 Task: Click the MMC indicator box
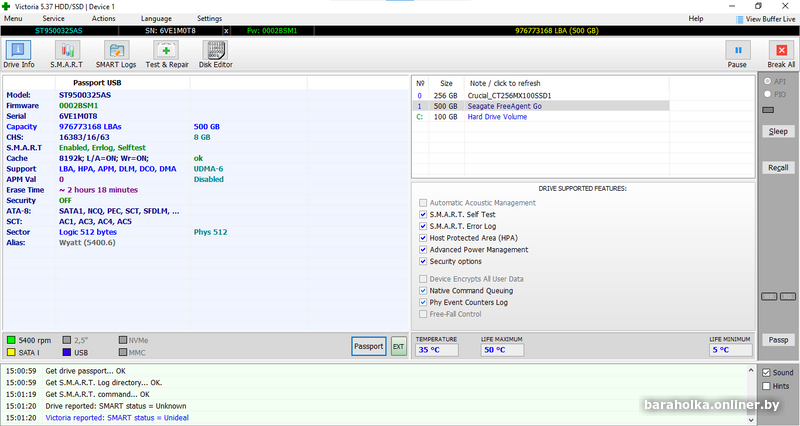pyautogui.click(x=123, y=352)
